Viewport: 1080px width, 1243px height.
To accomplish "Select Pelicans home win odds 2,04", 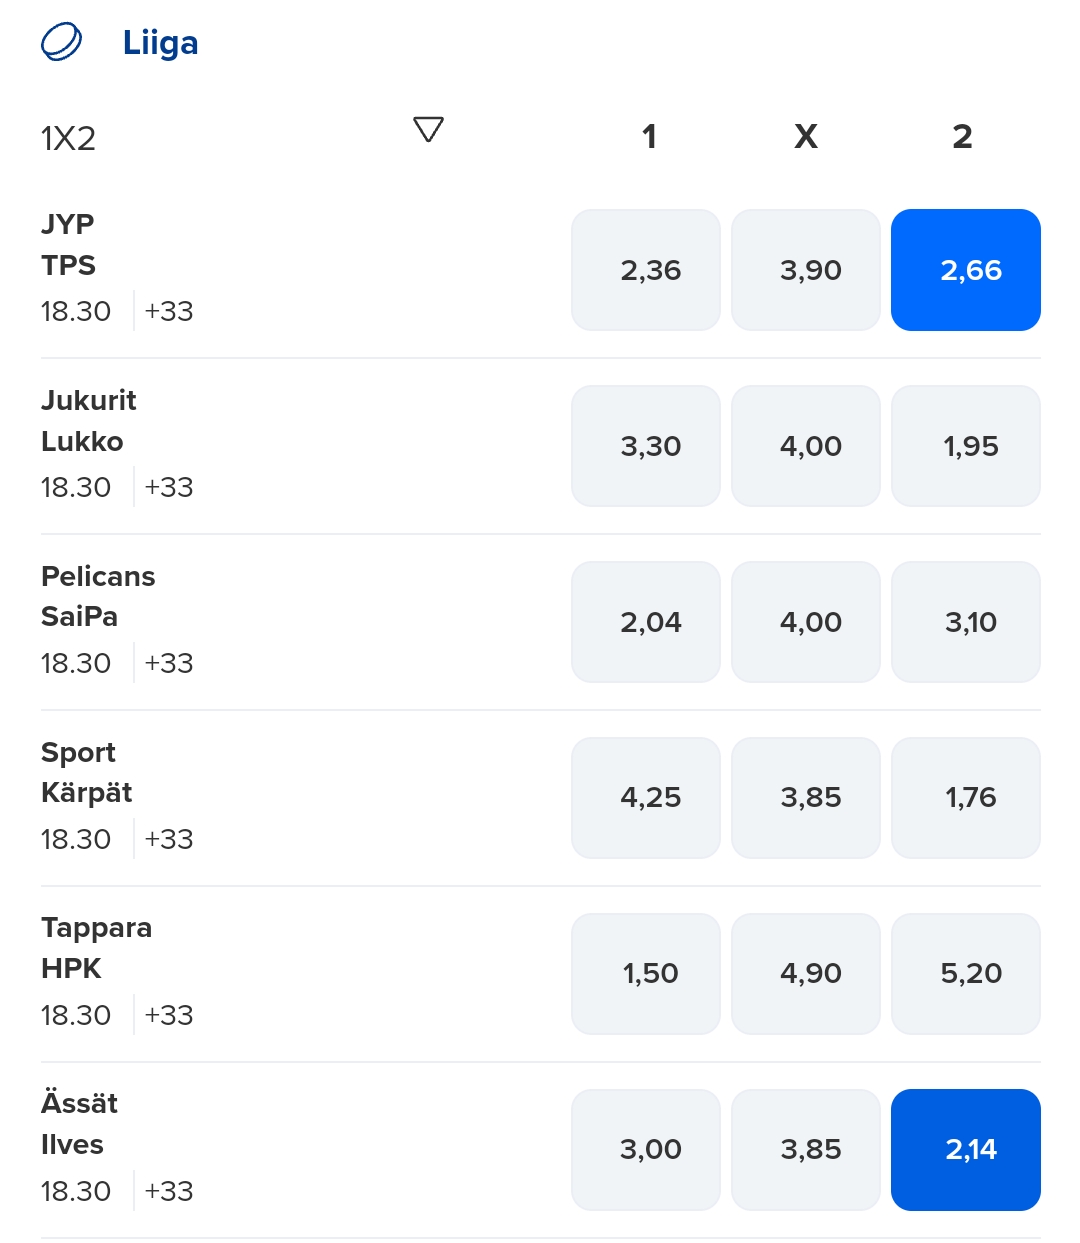I will point(646,622).
